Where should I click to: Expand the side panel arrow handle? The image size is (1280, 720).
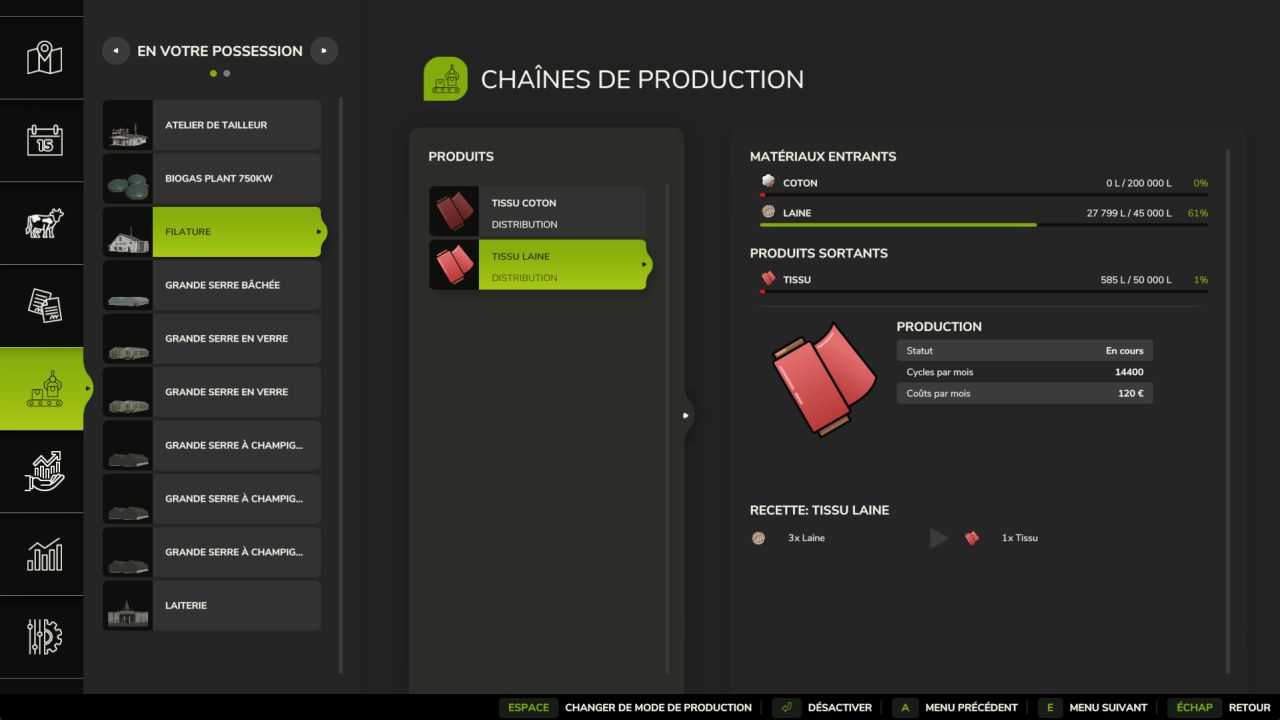(x=686, y=415)
